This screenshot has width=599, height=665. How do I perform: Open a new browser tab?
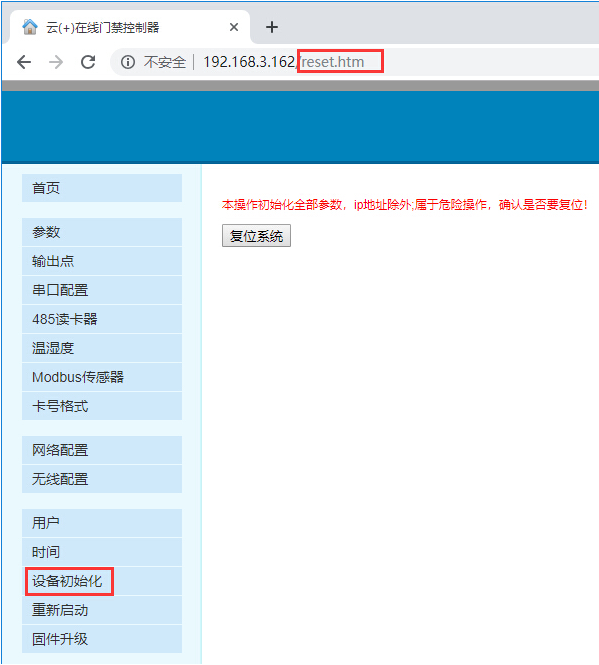coord(272,27)
